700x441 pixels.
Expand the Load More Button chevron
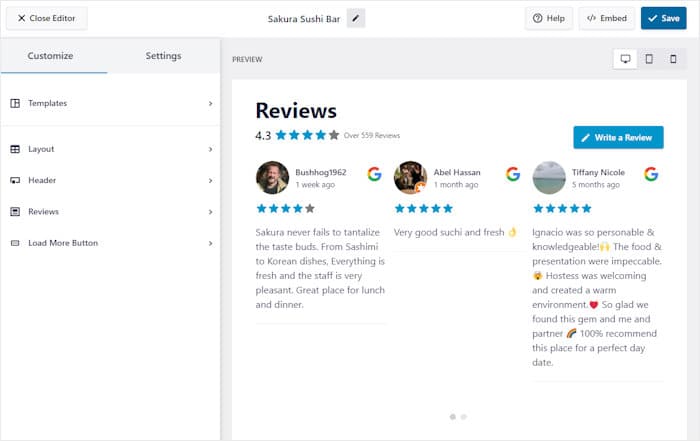pos(210,243)
